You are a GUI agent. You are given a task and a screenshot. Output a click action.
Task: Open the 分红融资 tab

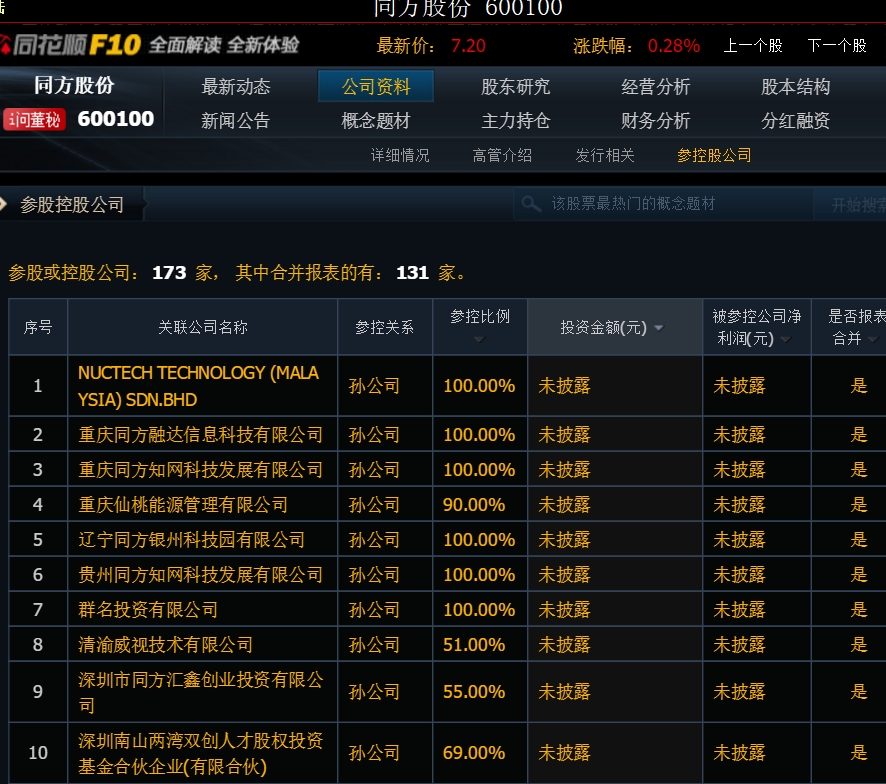click(x=796, y=120)
